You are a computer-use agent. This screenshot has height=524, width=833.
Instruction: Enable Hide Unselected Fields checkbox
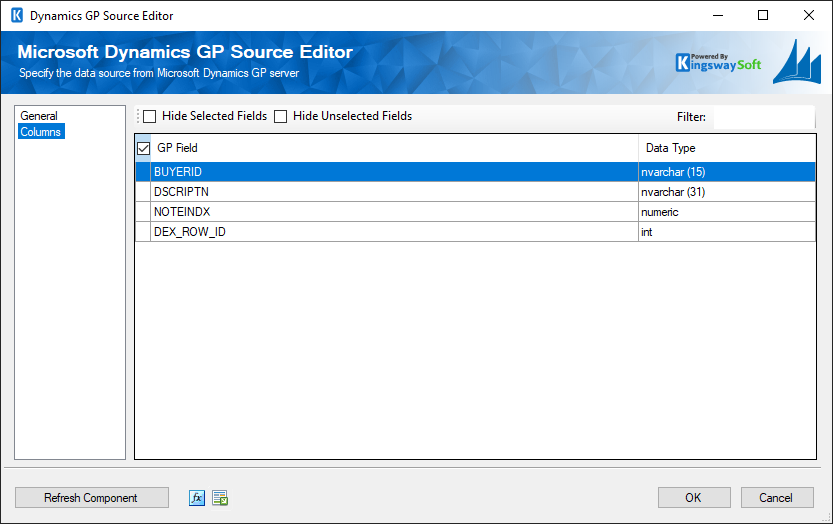(280, 116)
